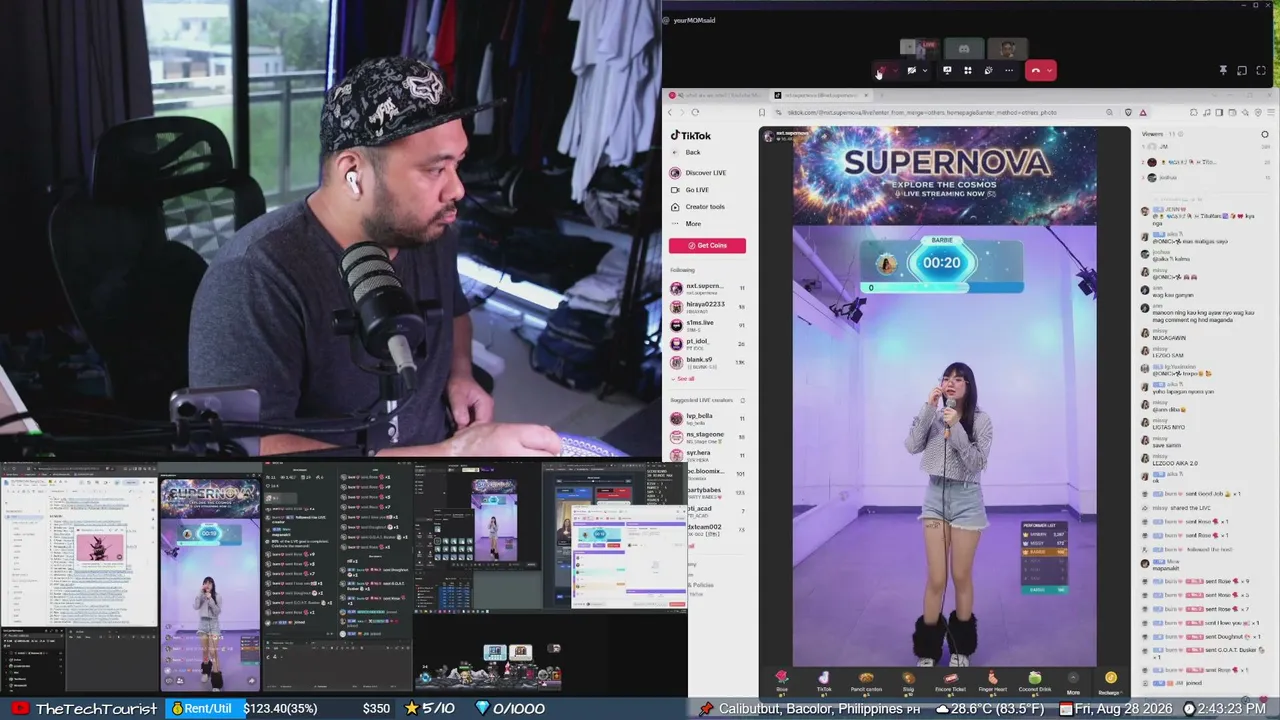This screenshot has width=1280, height=720.
Task: Click the 28.6°C weather readout
Action: point(990,709)
